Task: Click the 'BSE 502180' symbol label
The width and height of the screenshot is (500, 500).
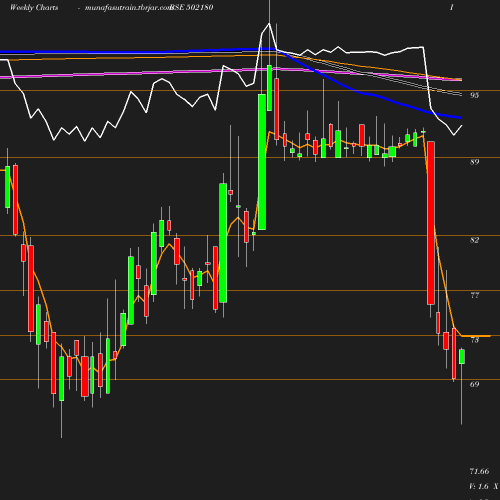Action: click(192, 7)
